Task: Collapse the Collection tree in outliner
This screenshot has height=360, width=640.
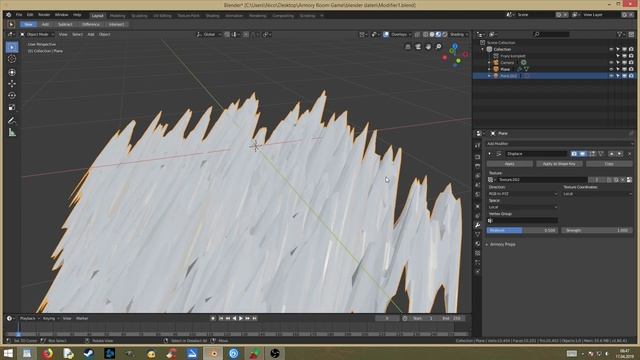Action: point(483,49)
